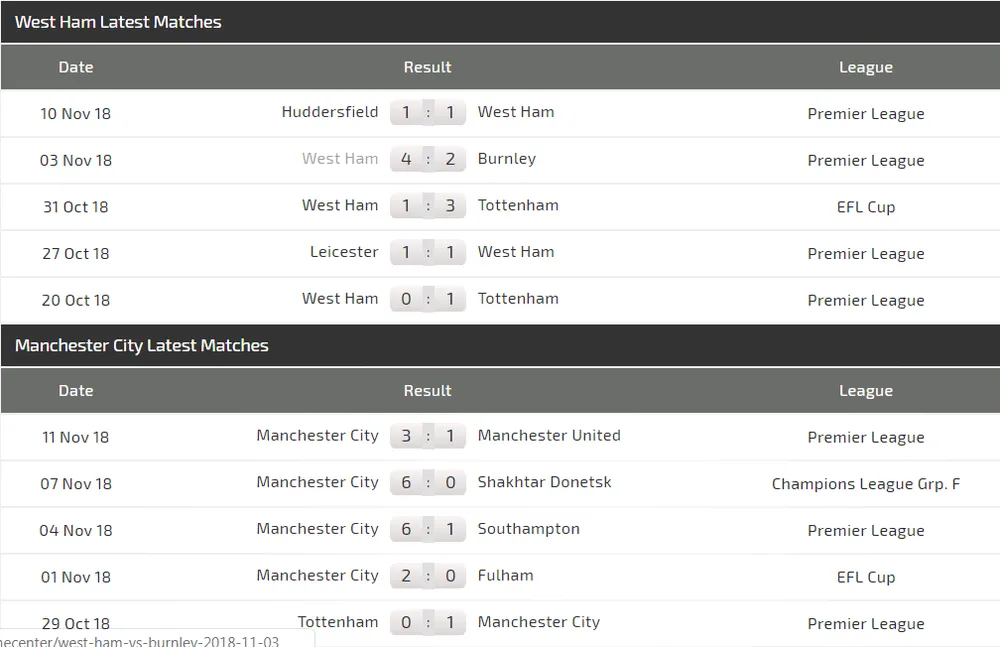
Task: Click the Tottenham 0:1 Manchester City score
Action: click(428, 622)
